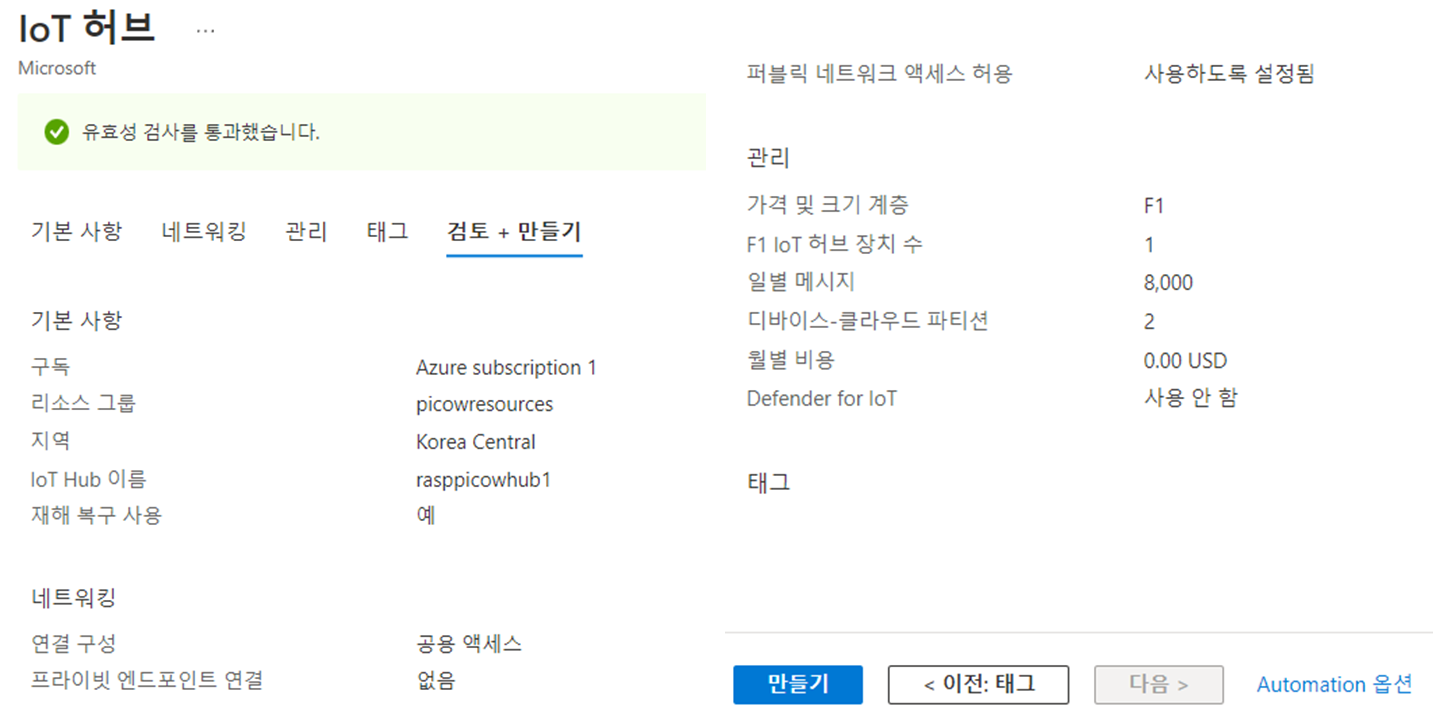Click the rasppicowhub1 hub name value
This screenshot has width=1433, height=717.
click(483, 480)
